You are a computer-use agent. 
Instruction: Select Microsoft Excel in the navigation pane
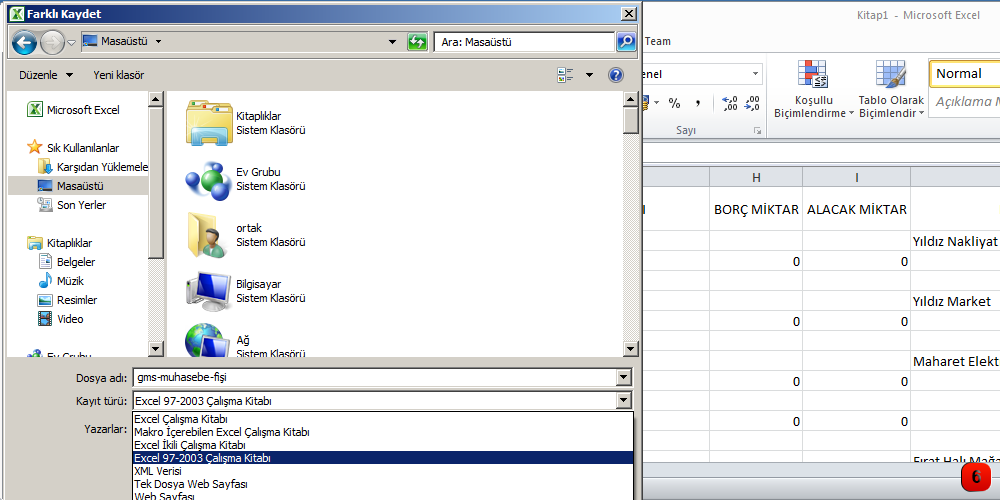tap(73, 110)
